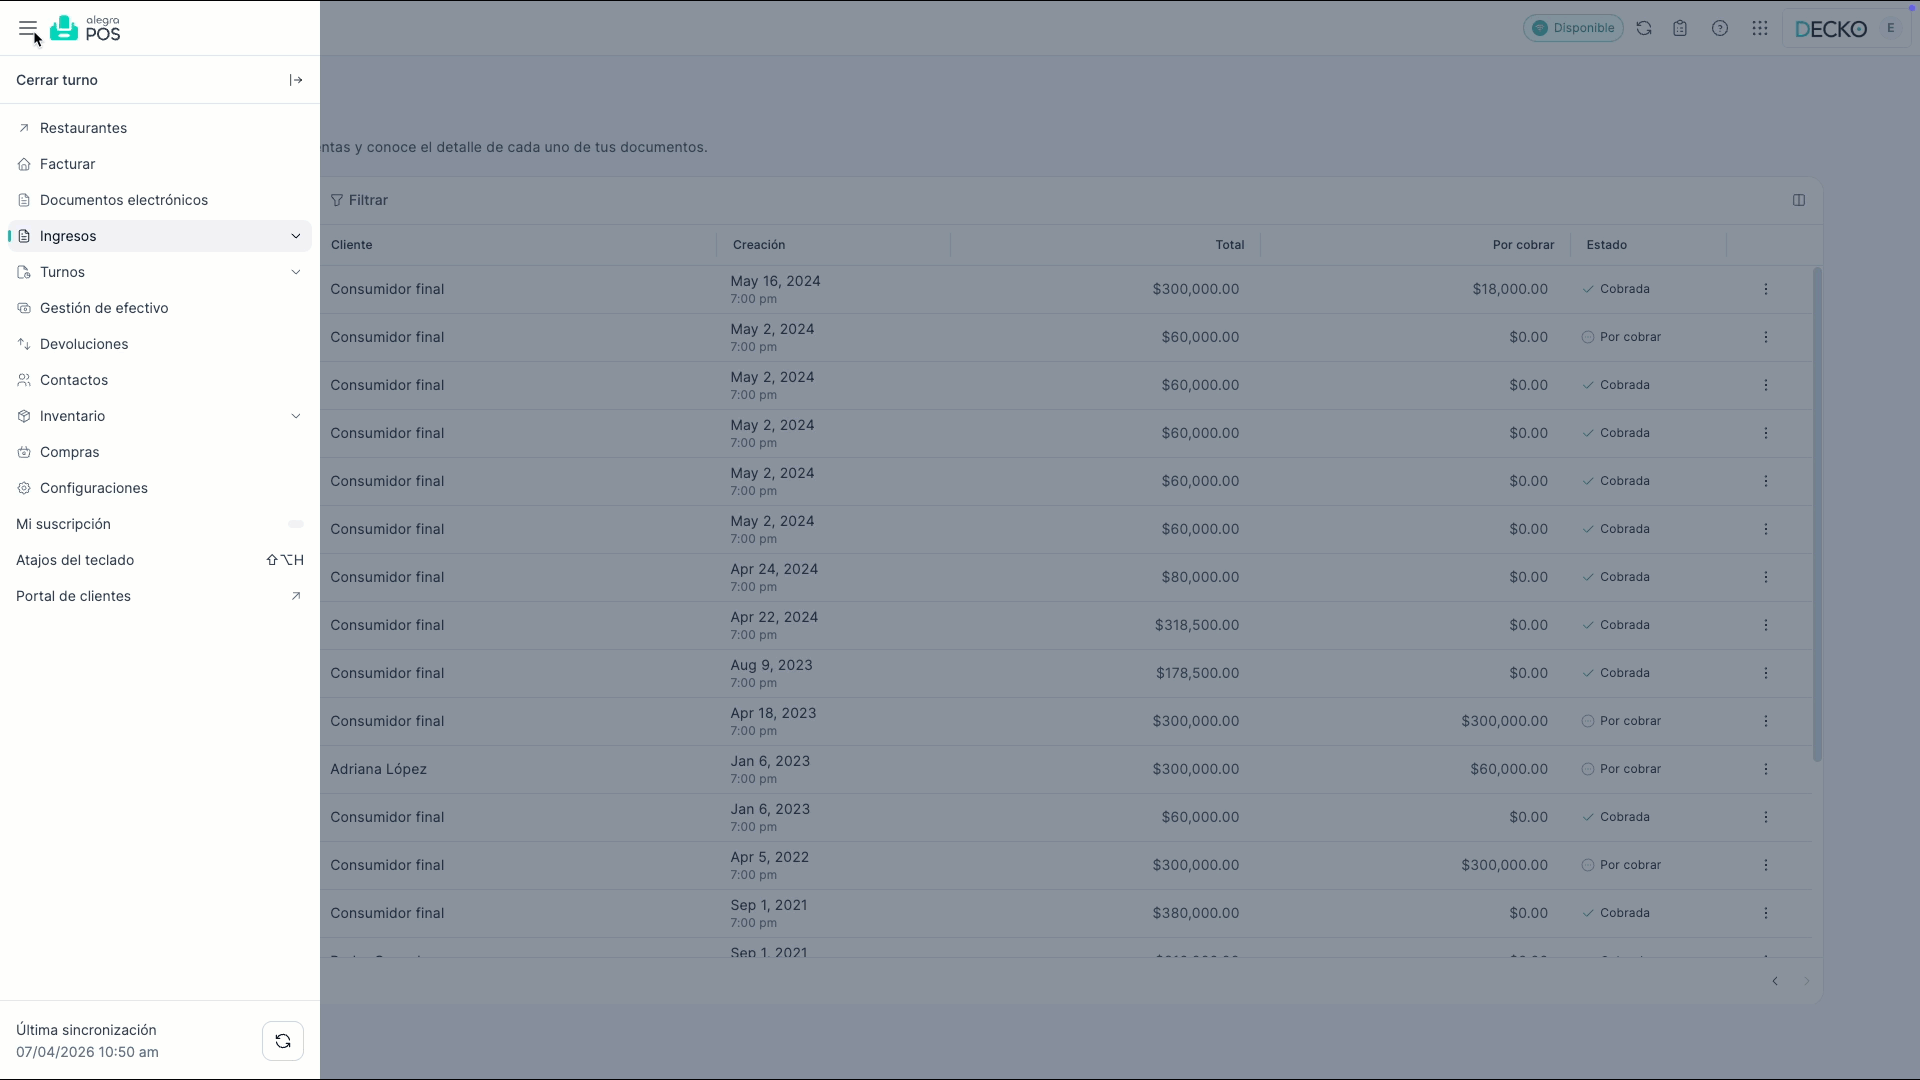1920x1080 pixels.
Task: Open Portal de clientes link
Action: pos(73,596)
